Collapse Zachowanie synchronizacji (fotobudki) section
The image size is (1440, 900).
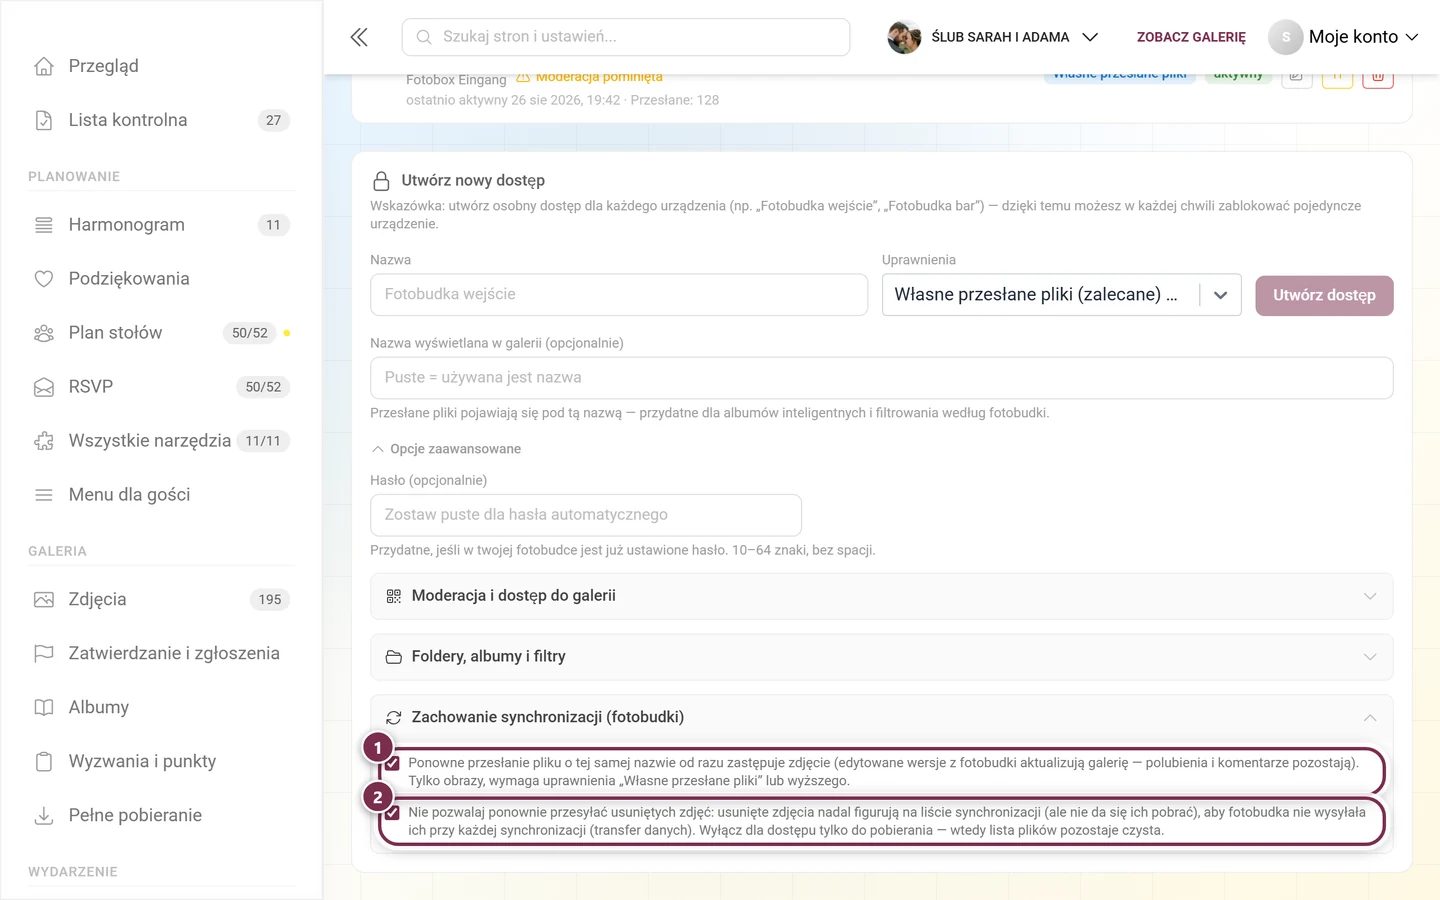[x=881, y=718]
